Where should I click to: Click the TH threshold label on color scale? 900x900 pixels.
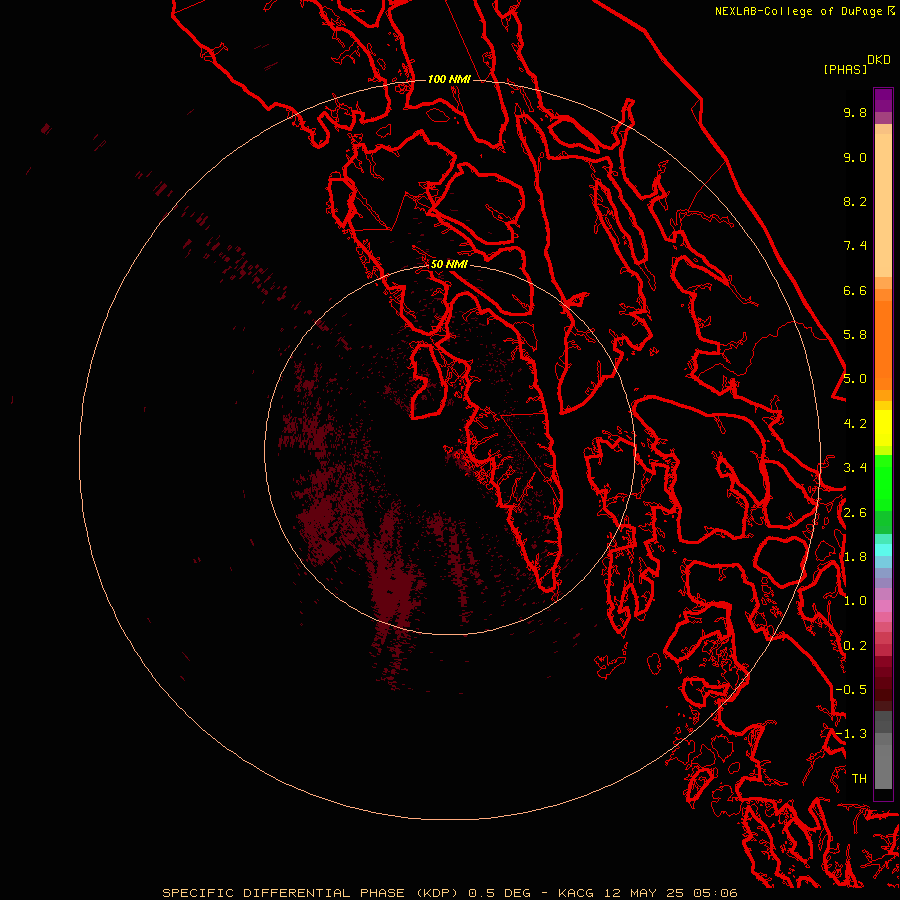coord(859,779)
